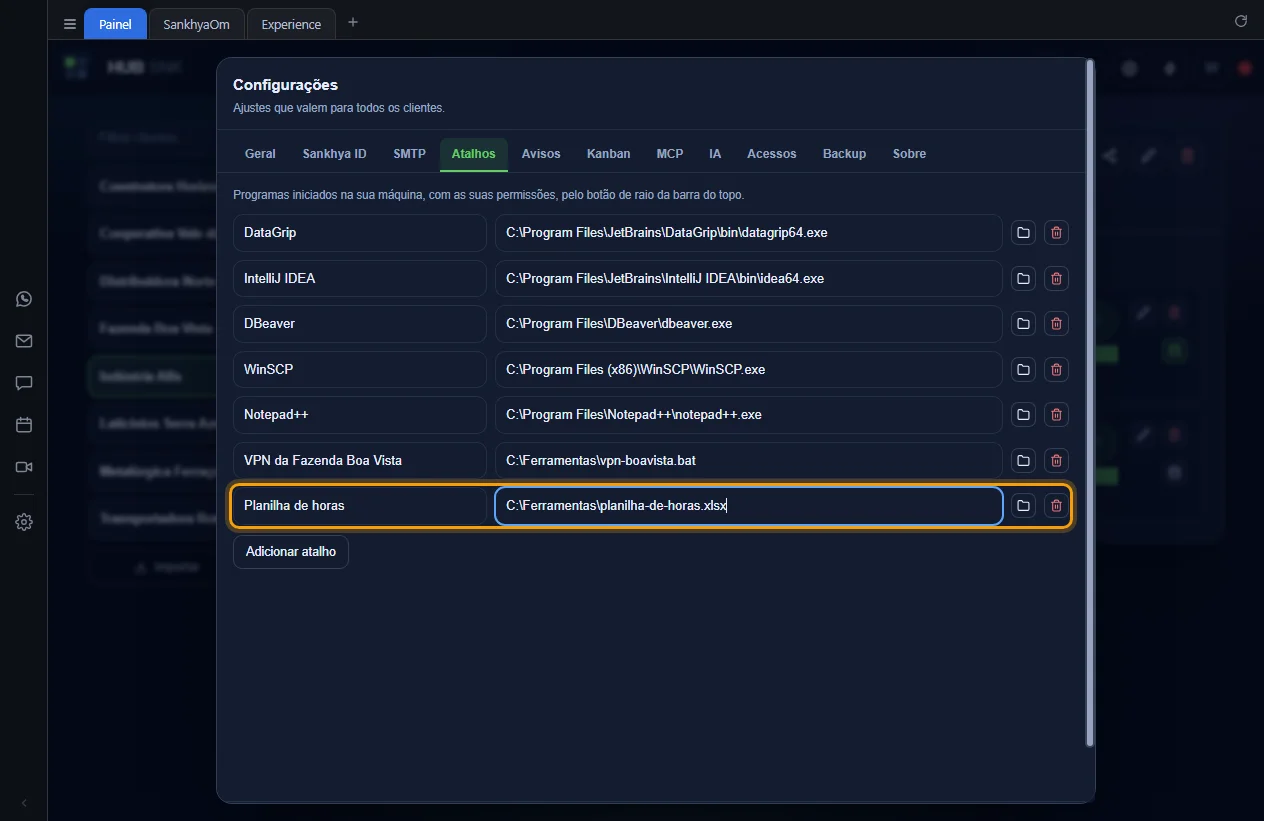Switch to the Experience top tab
The width and height of the screenshot is (1264, 821).
point(291,24)
